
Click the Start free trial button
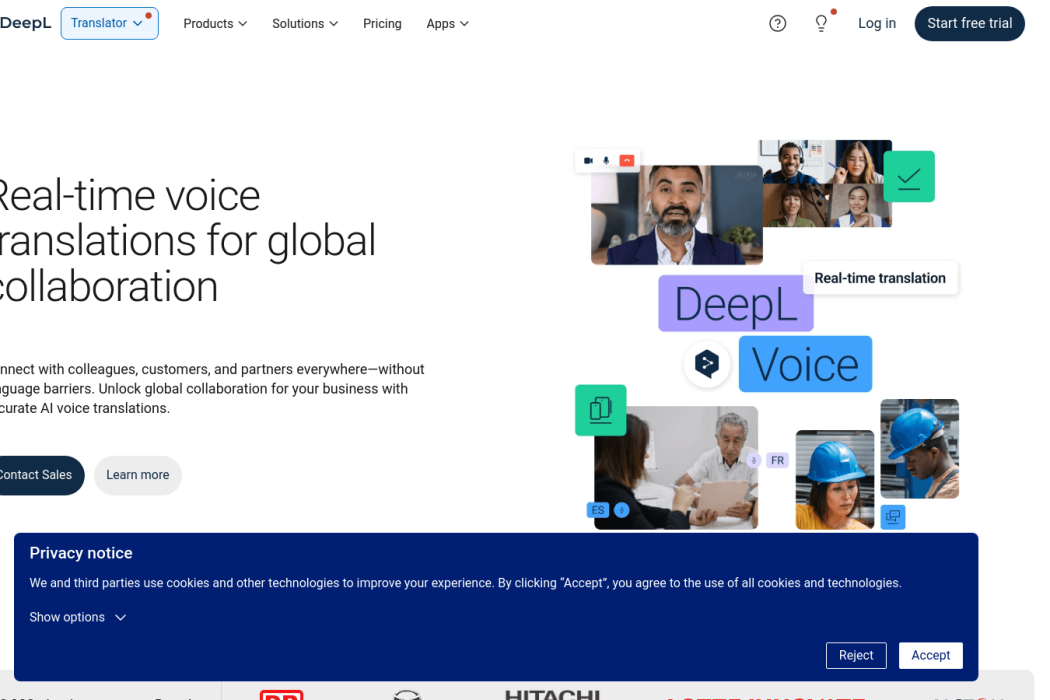tap(969, 23)
